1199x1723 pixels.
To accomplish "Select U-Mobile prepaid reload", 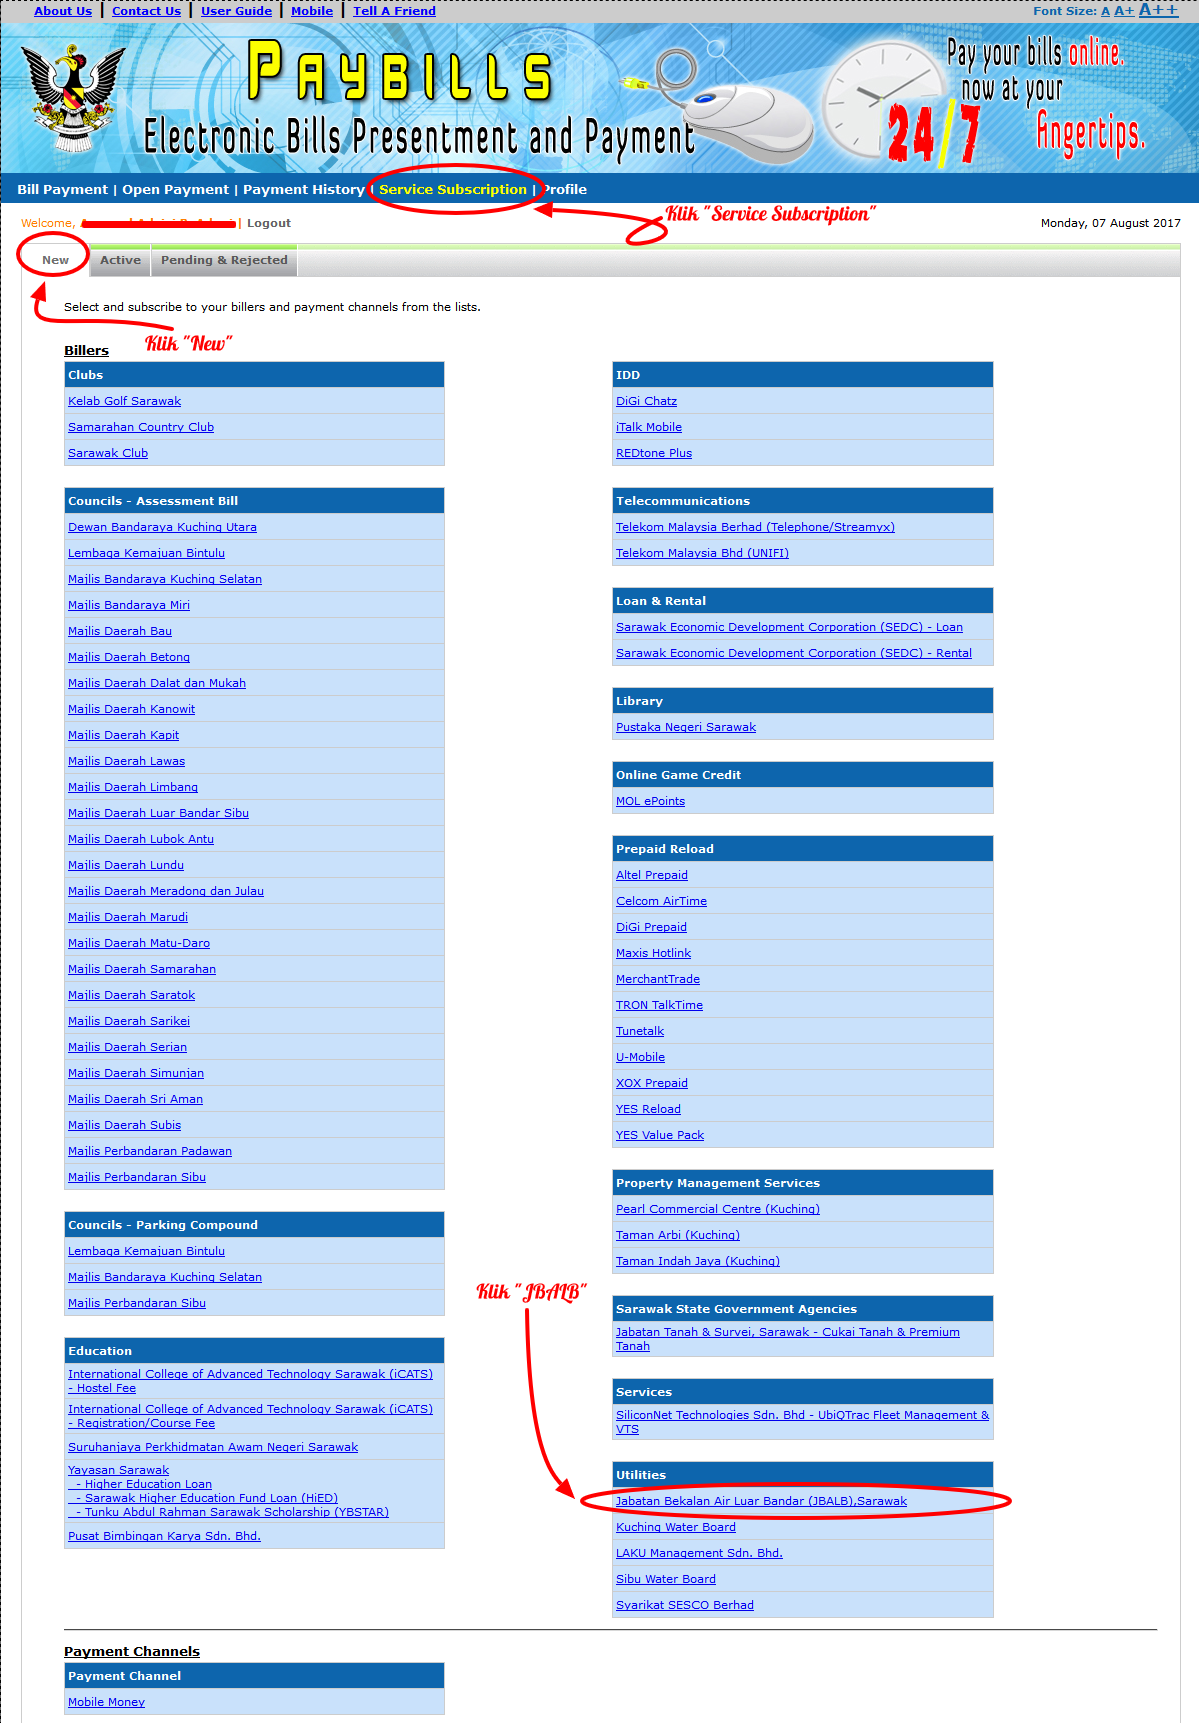I will (x=640, y=1057).
